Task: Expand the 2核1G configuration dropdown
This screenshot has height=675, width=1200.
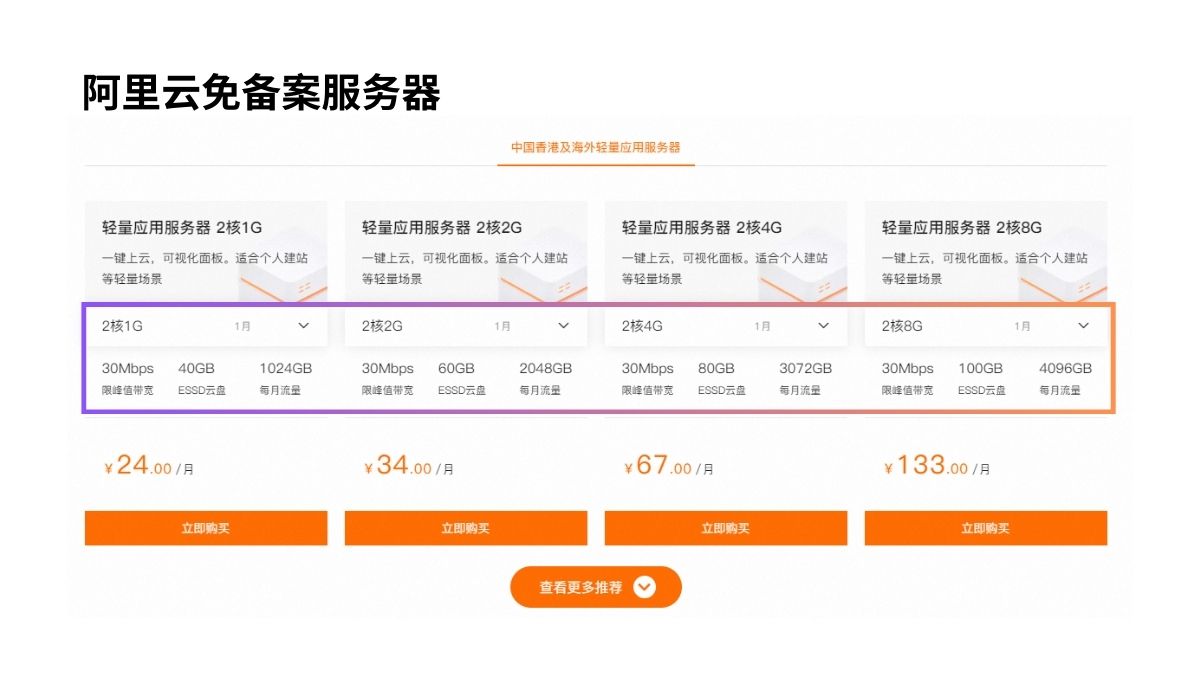Action: [x=205, y=326]
